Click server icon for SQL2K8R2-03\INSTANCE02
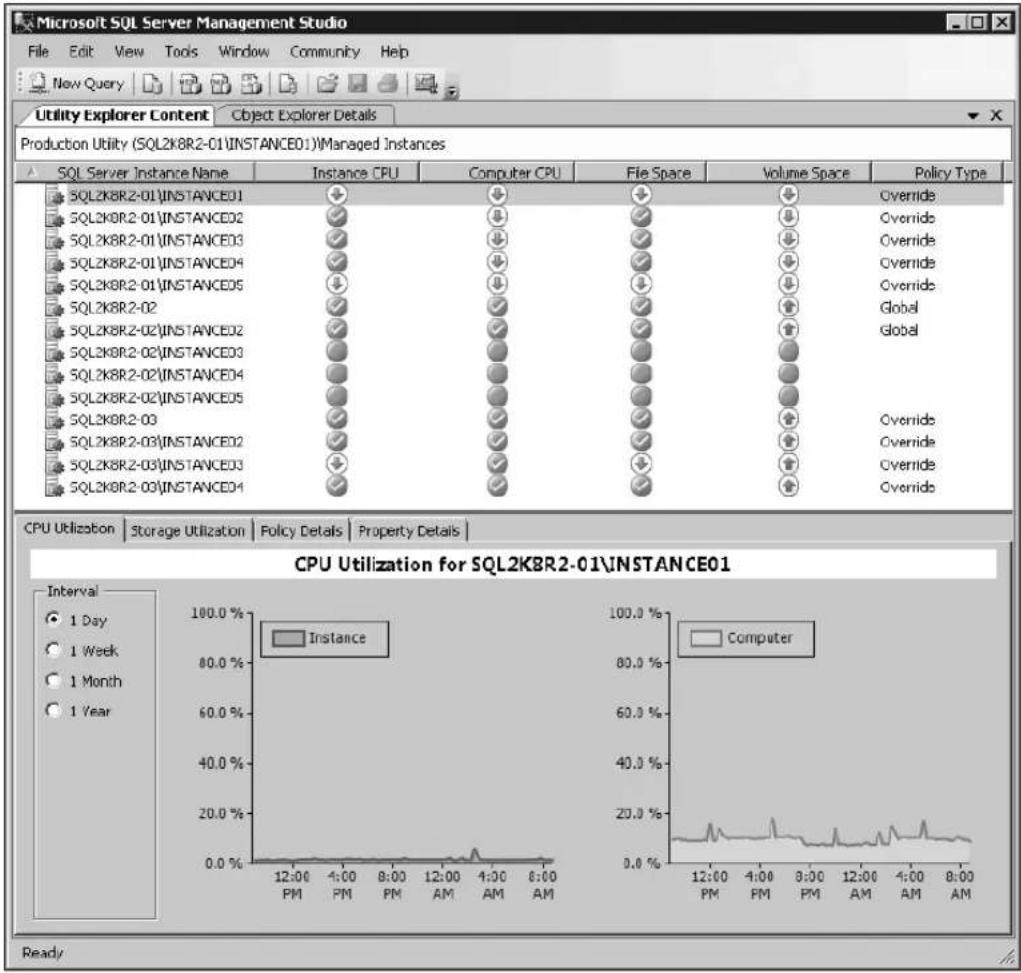The image size is (1021, 973). (x=55, y=442)
